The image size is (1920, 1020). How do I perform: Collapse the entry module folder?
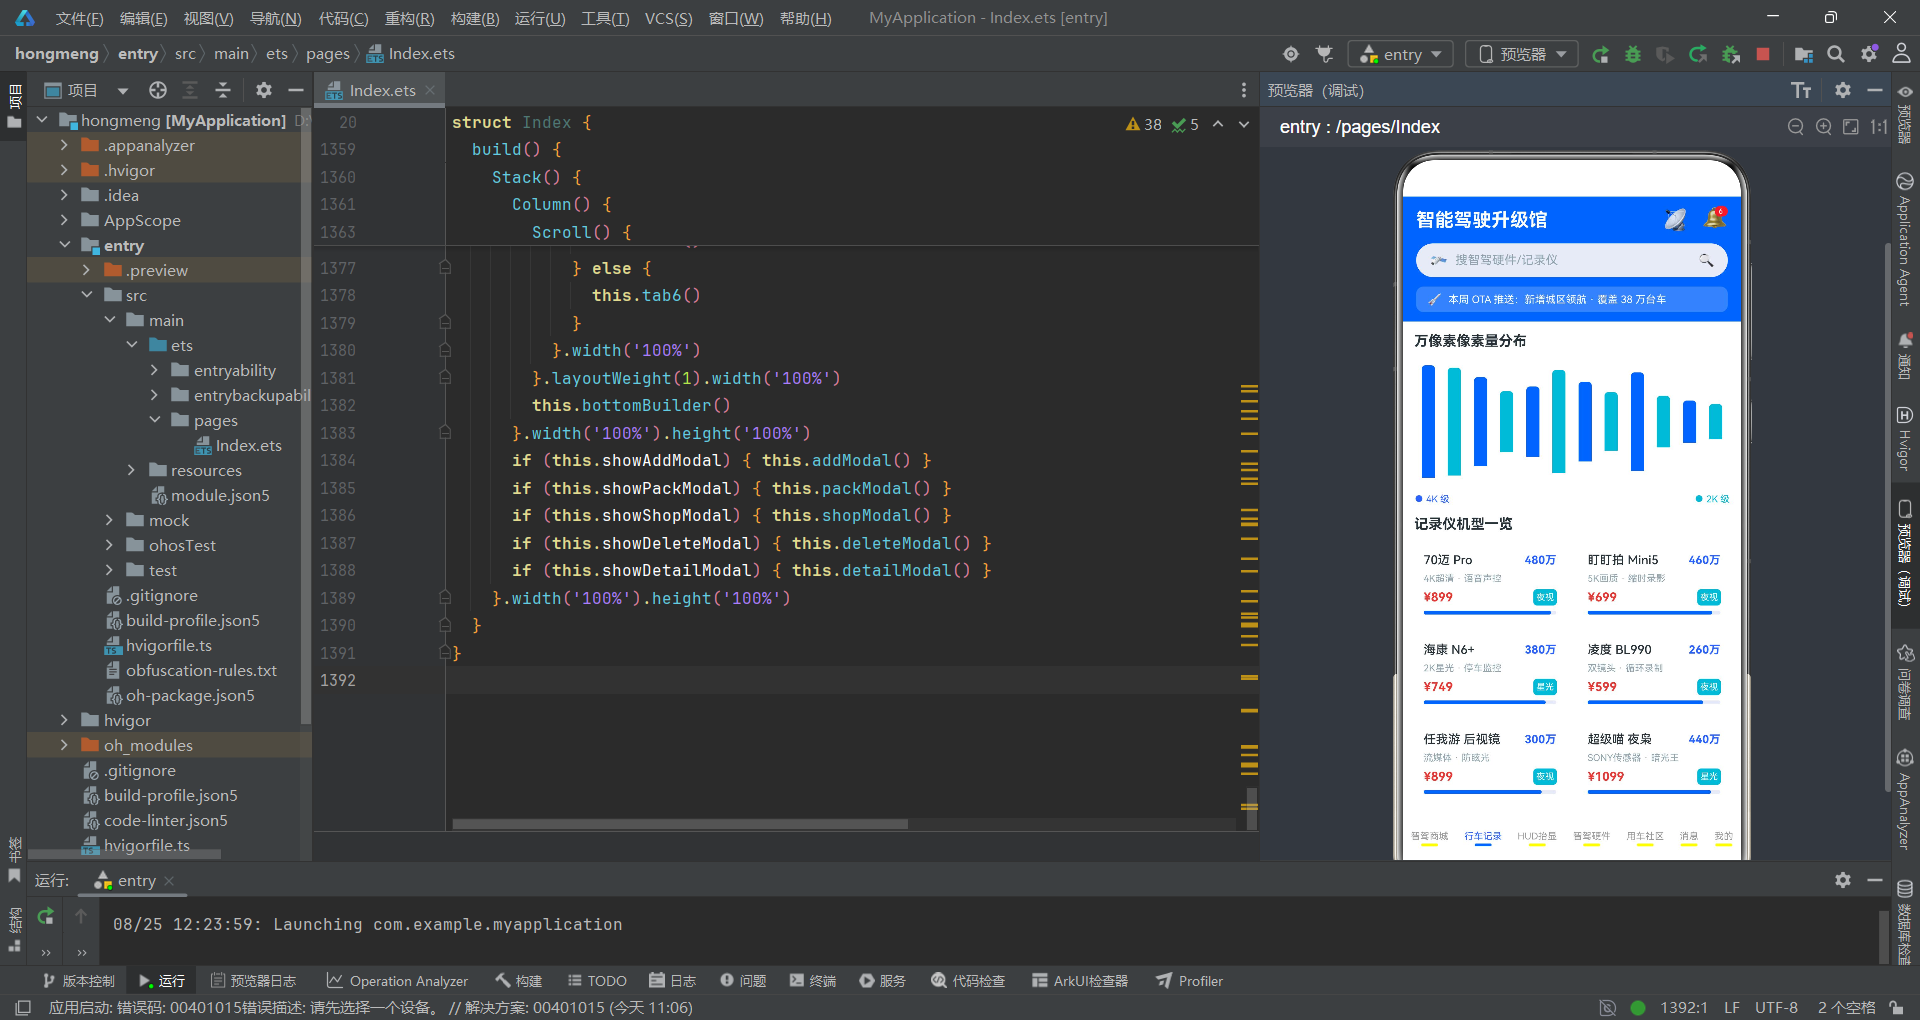pos(64,245)
